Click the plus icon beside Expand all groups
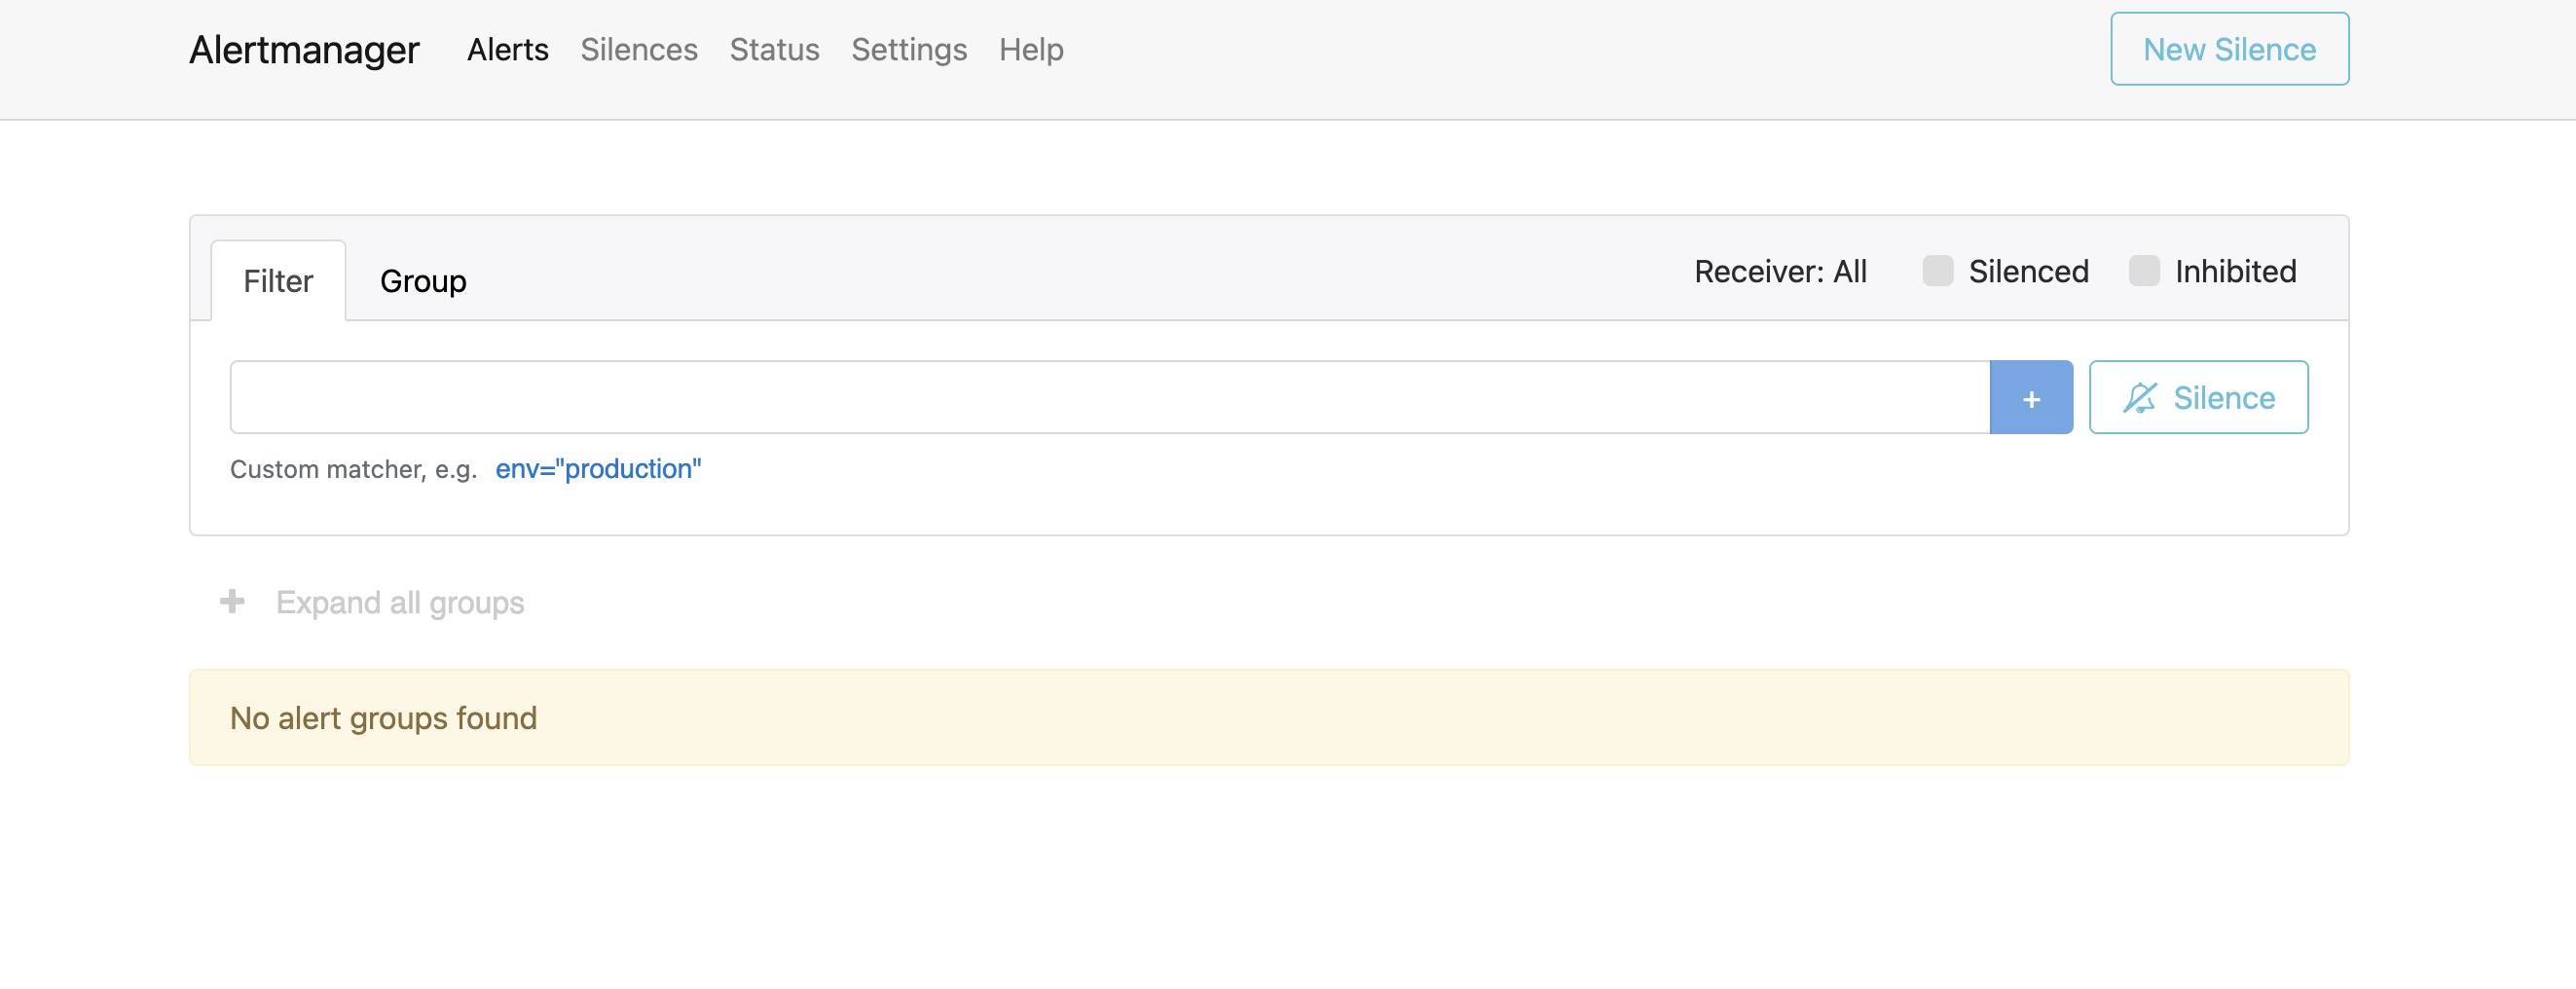Image resolution: width=2576 pixels, height=989 pixels. (232, 602)
